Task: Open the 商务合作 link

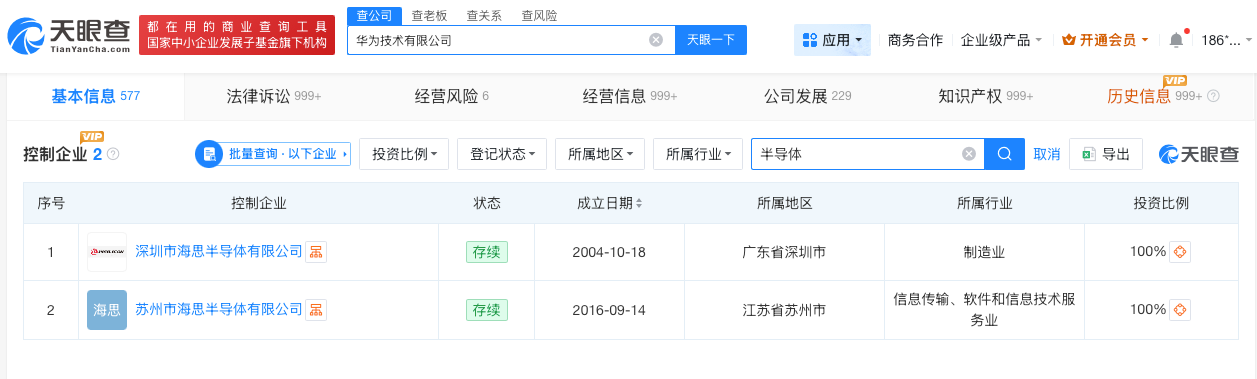Action: click(x=915, y=40)
